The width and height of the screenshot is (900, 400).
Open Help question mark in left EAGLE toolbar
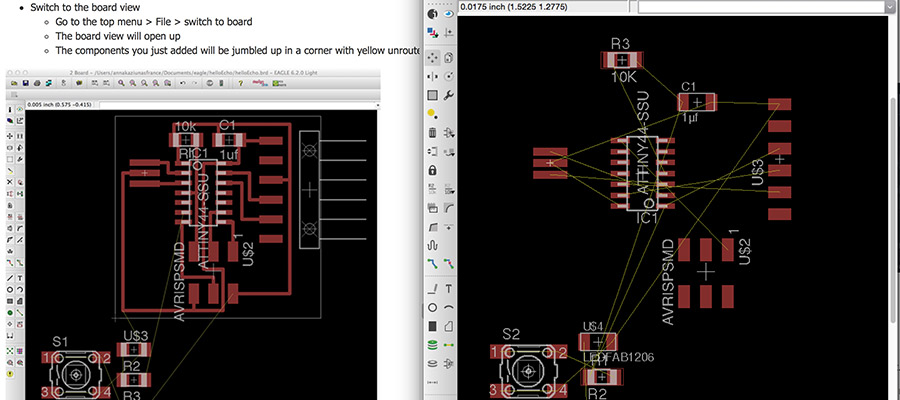tap(240, 83)
